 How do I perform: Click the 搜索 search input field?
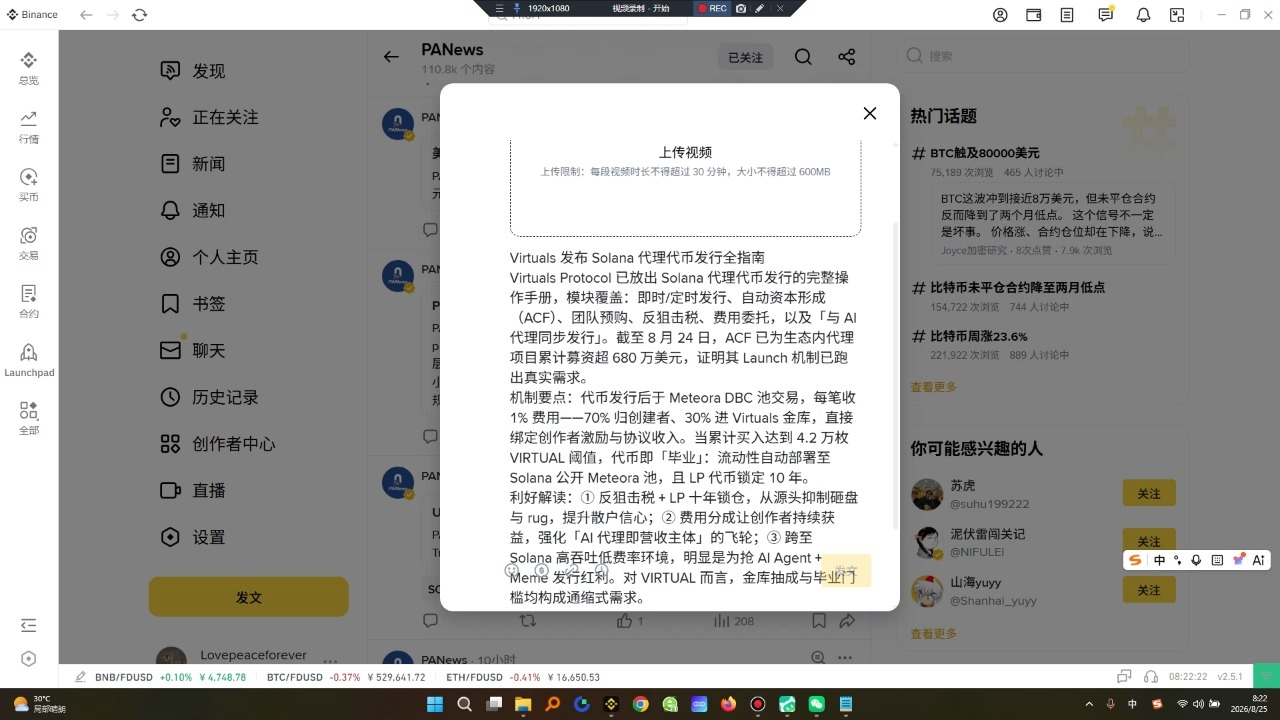pyautogui.click(x=1042, y=56)
